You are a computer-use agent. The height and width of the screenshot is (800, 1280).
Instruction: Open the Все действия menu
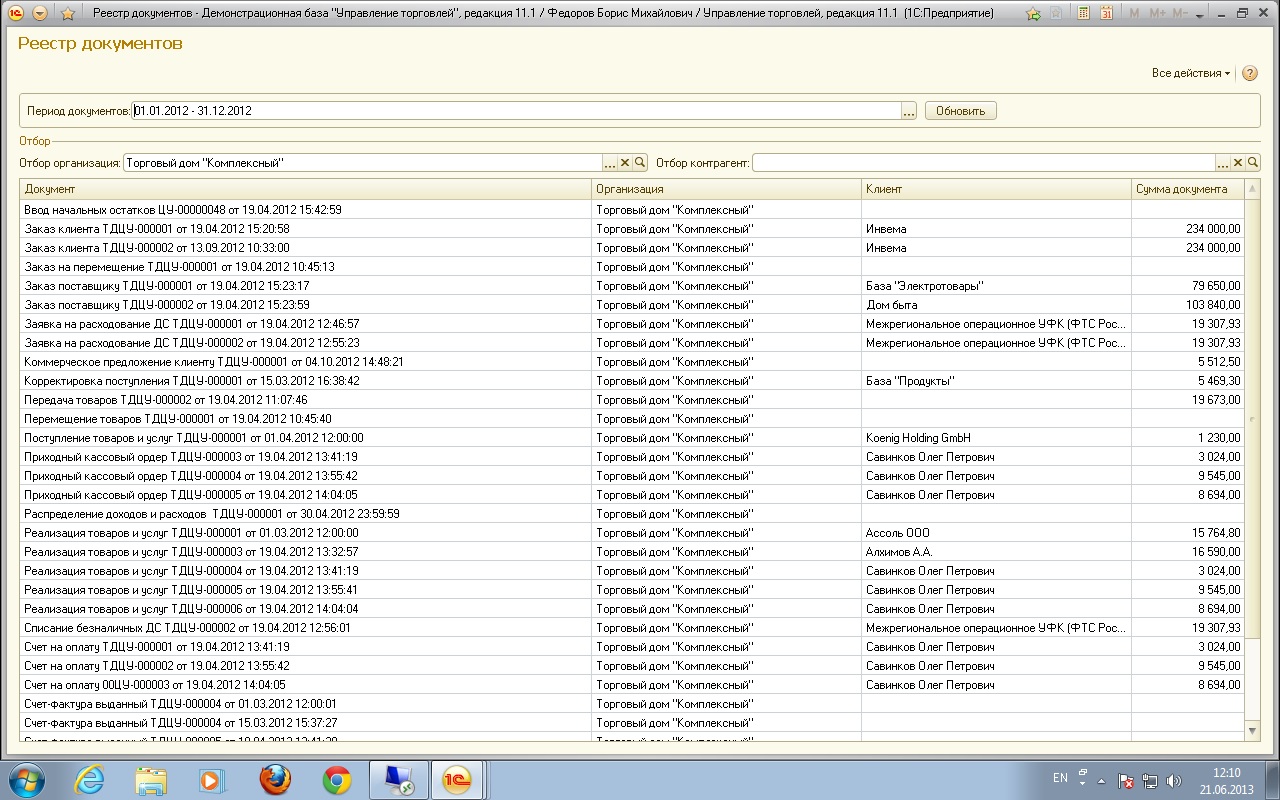[x=1190, y=73]
